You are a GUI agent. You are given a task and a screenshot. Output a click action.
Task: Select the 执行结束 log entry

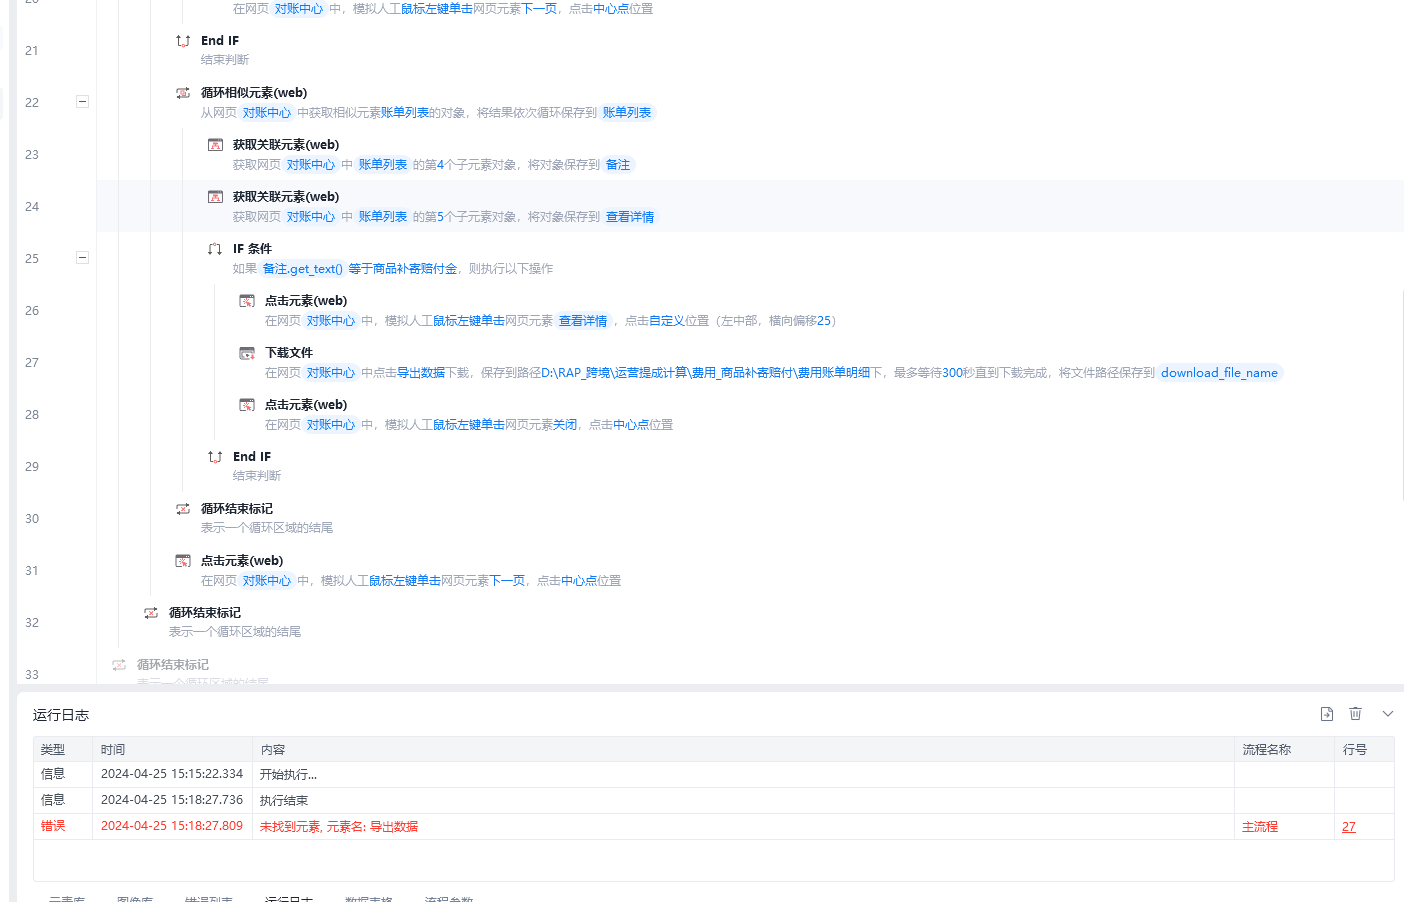point(284,801)
